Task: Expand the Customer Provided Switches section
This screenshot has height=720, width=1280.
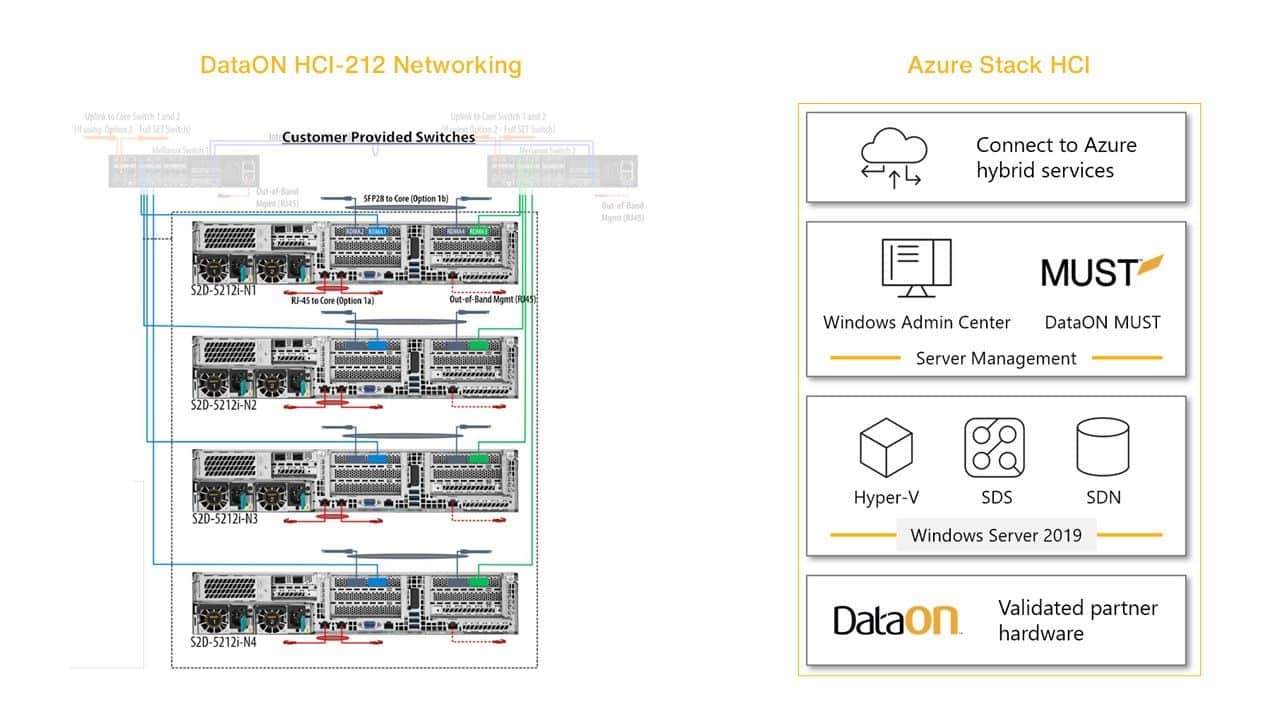Action: coord(378,137)
